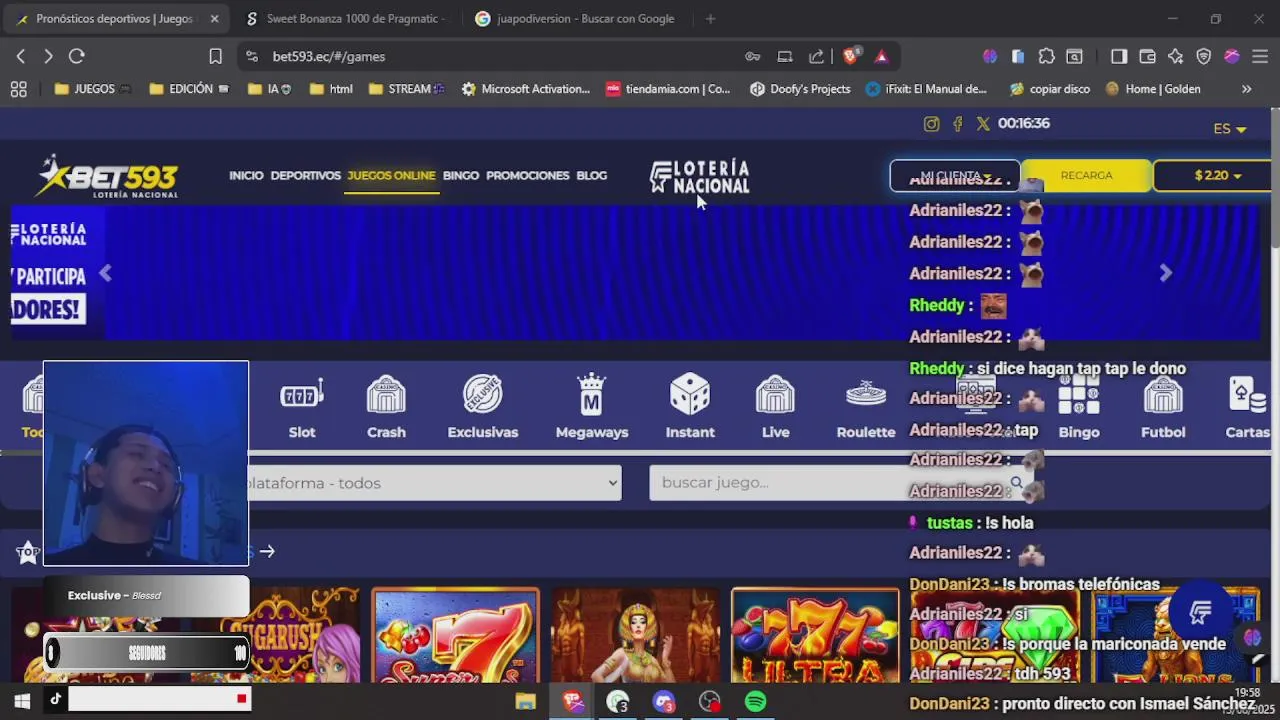
Task: Open the Super 7s game thumbnail
Action: tap(455, 636)
